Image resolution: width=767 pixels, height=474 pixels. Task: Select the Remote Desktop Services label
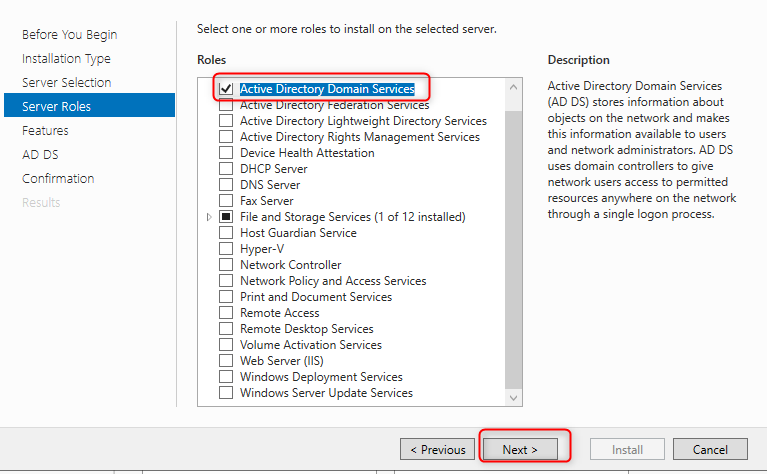307,329
